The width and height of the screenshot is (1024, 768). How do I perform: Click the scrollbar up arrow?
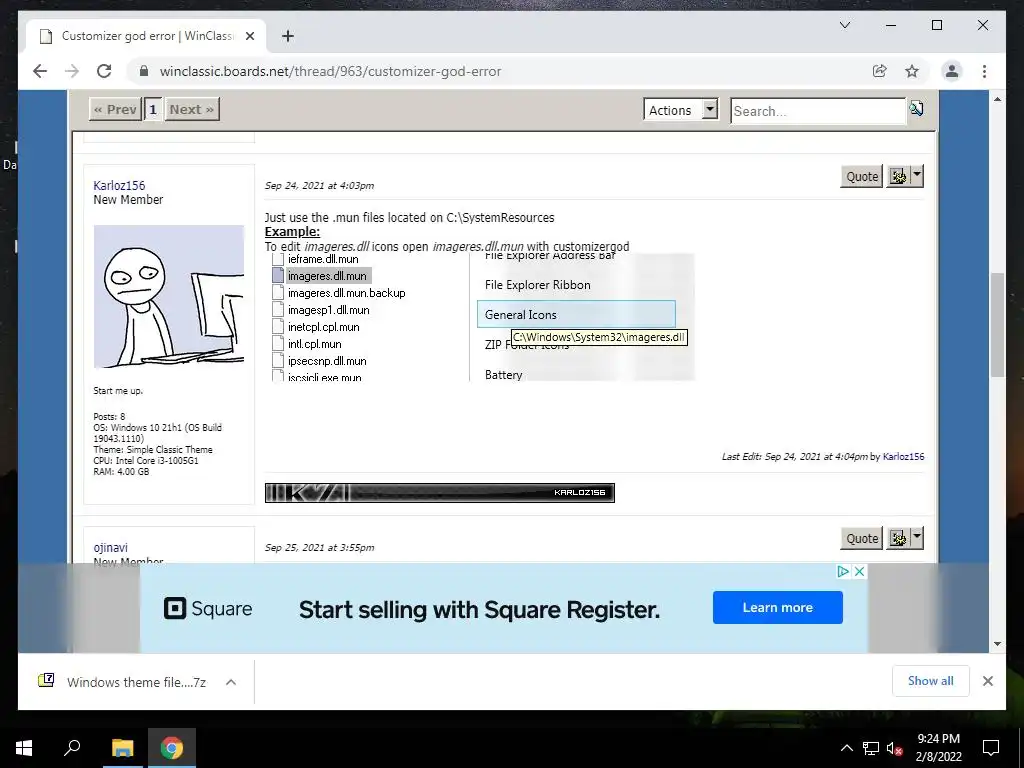point(997,99)
